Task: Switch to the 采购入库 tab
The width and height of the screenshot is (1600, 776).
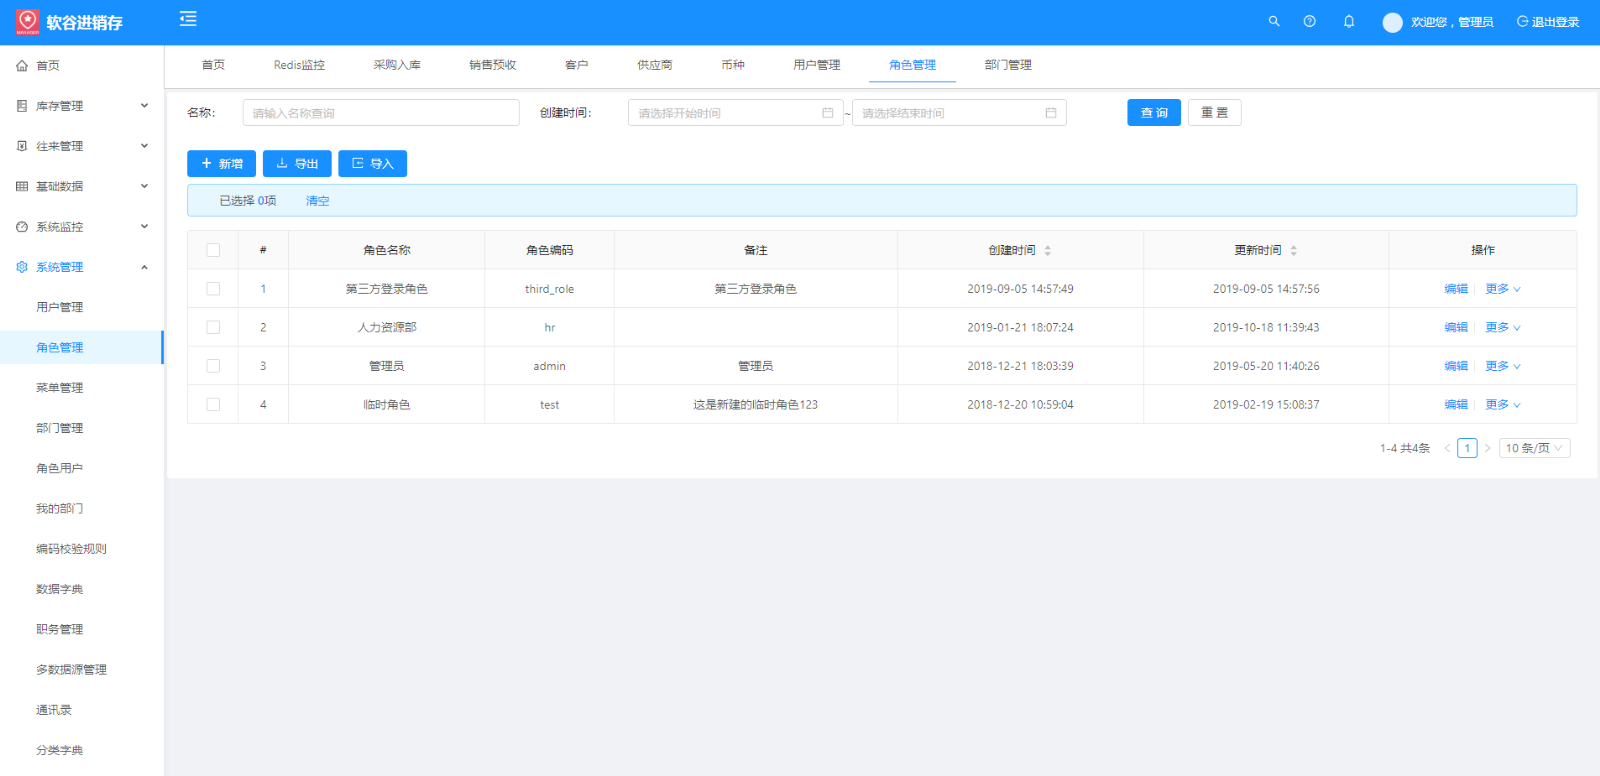Action: point(397,65)
